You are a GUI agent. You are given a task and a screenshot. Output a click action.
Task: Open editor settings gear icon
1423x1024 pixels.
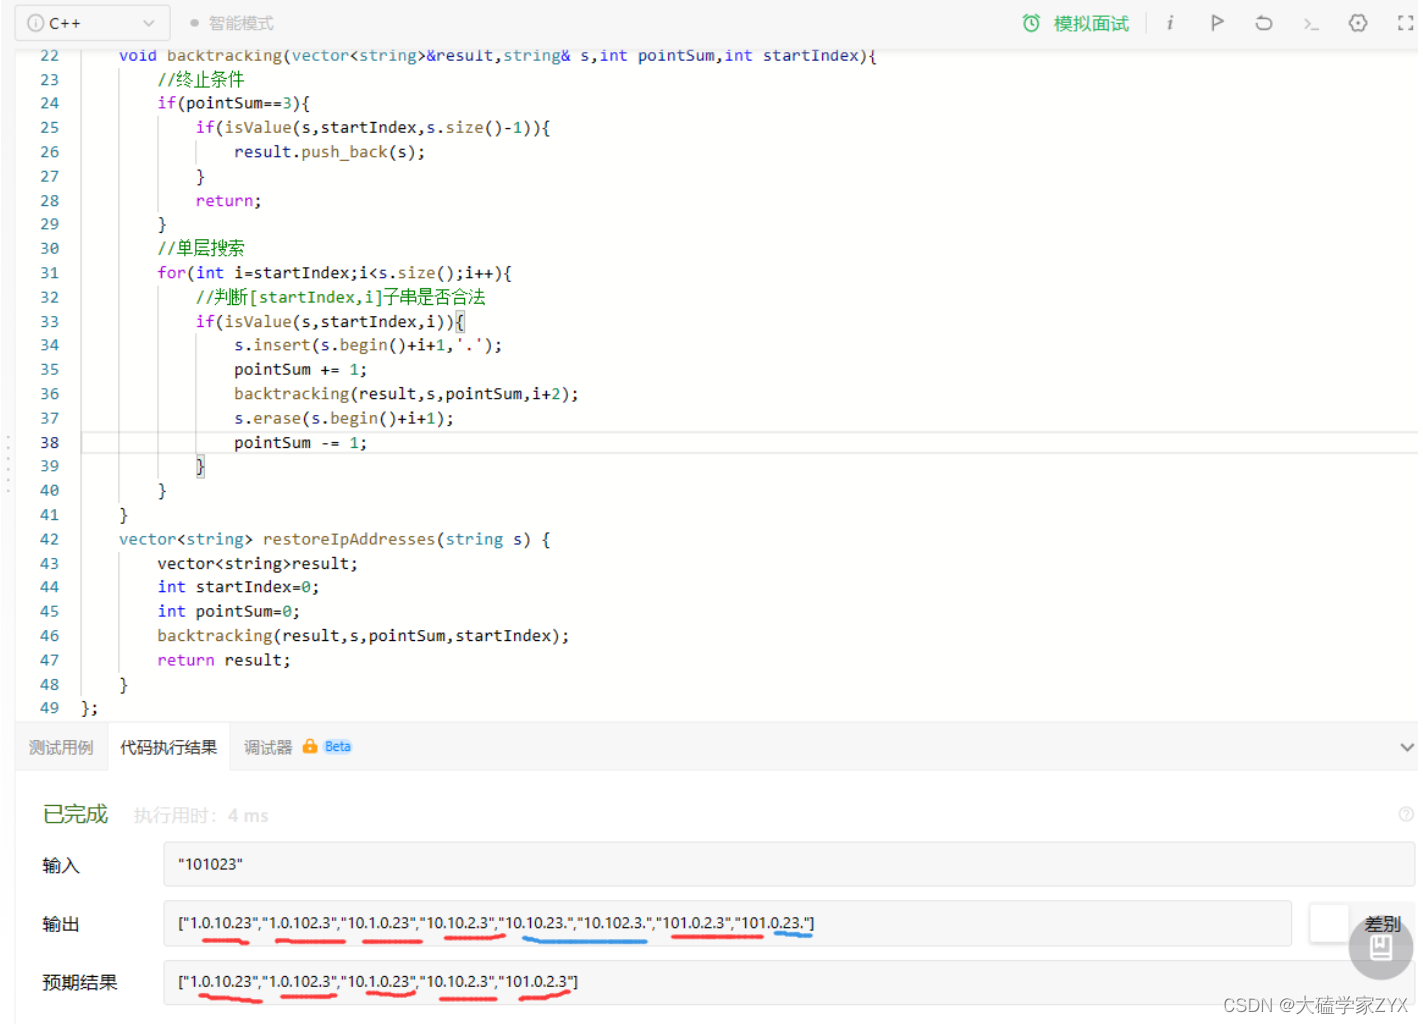[x=1358, y=22]
